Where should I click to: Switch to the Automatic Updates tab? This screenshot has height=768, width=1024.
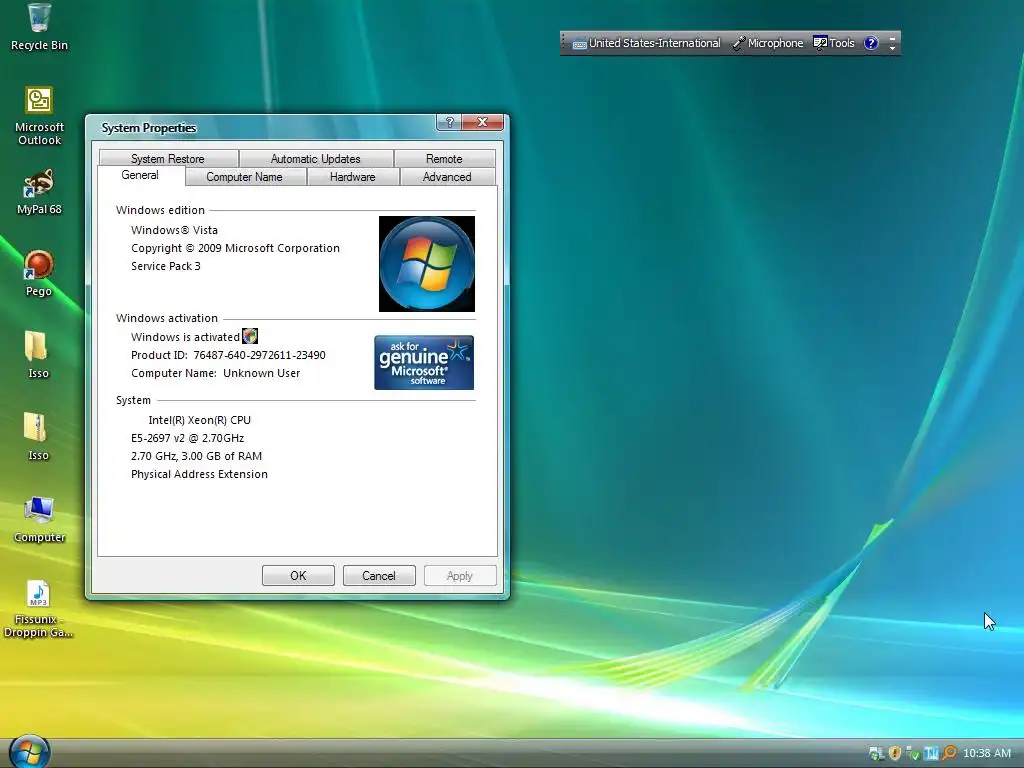click(x=315, y=159)
